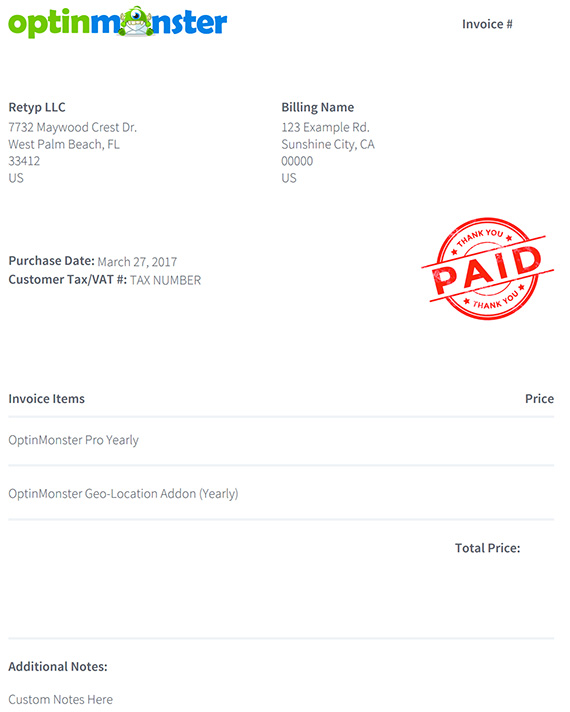Select the Retyp LLC company name
570x712 pixels.
click(37, 107)
